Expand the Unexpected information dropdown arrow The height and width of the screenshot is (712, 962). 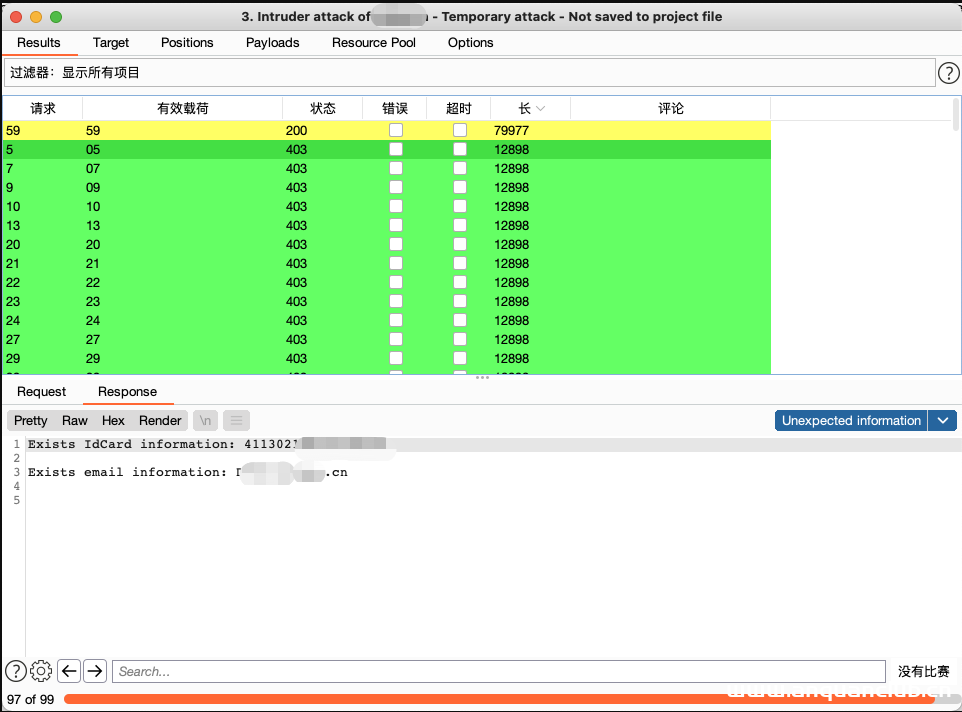(942, 421)
